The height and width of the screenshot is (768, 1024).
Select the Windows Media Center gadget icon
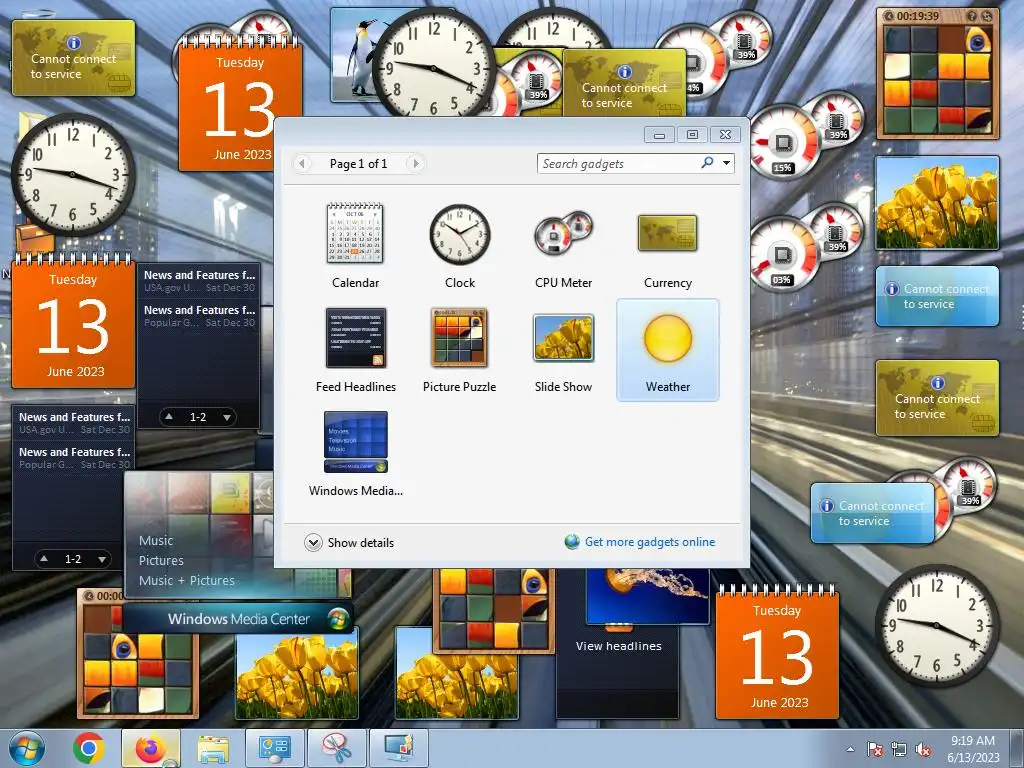click(x=356, y=442)
